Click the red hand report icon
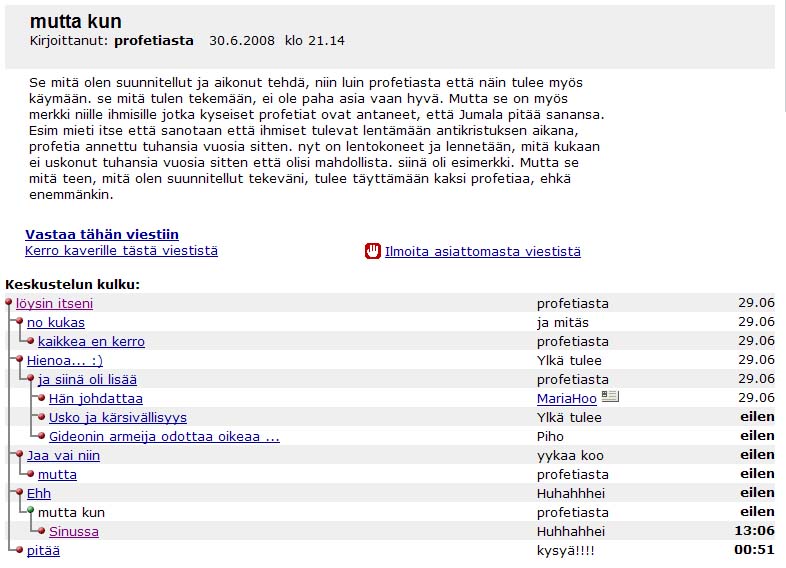The image size is (786, 568). pyautogui.click(x=373, y=251)
